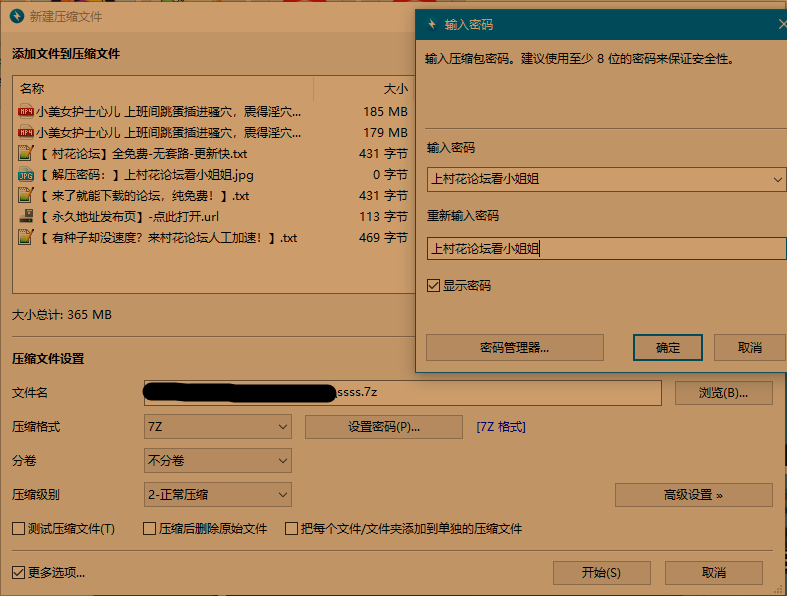The height and width of the screenshot is (596, 787).
Task: Select the 185 MB video file icon
Action: 26,112
